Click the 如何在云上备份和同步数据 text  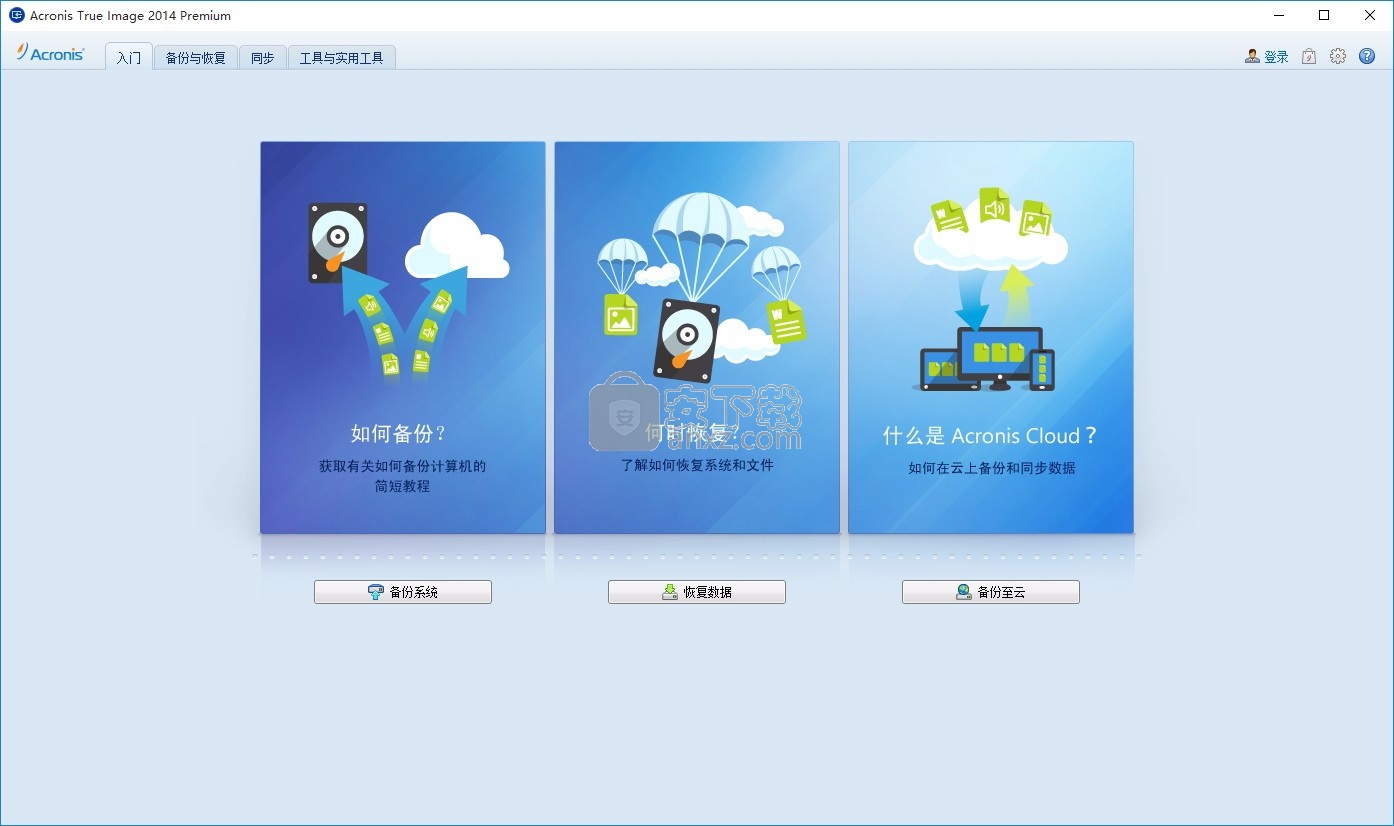(992, 468)
